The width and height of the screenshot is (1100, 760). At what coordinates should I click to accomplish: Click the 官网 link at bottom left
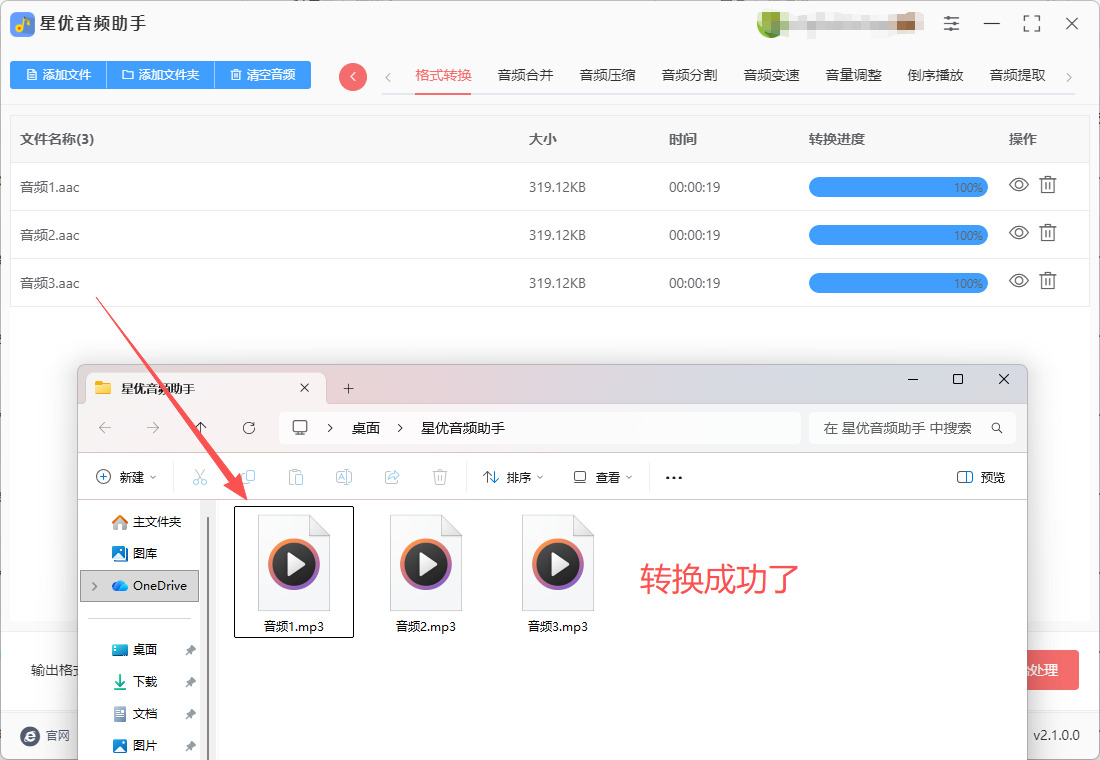click(x=46, y=735)
